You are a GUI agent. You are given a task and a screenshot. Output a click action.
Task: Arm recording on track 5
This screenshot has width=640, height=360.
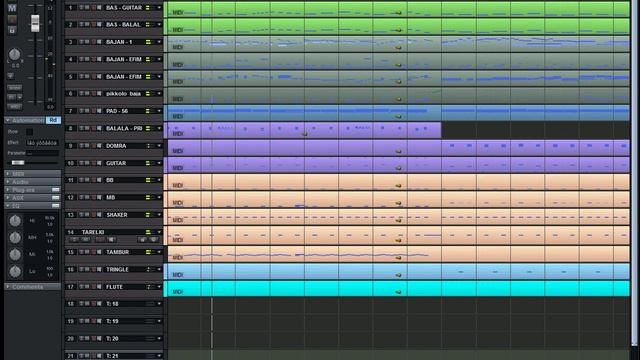tap(93, 76)
